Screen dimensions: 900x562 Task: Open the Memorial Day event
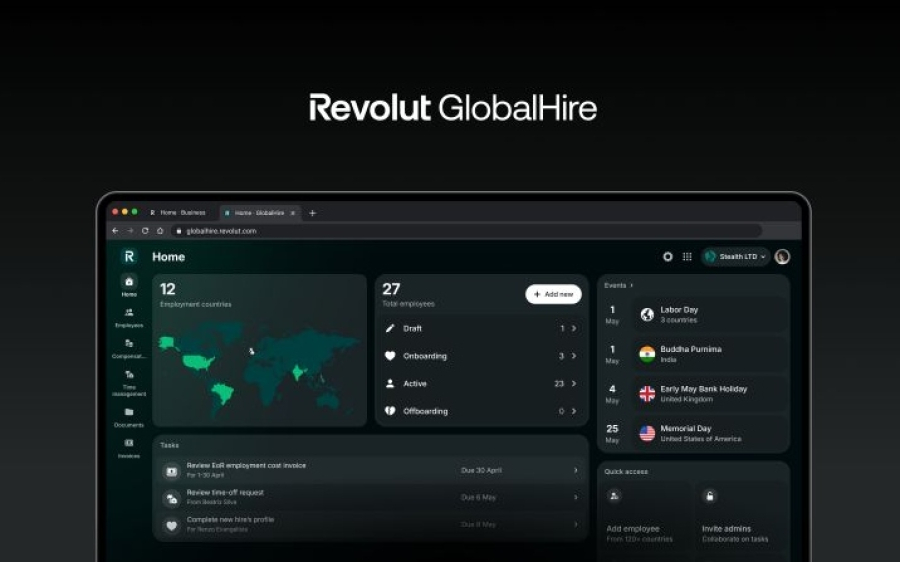coord(709,433)
